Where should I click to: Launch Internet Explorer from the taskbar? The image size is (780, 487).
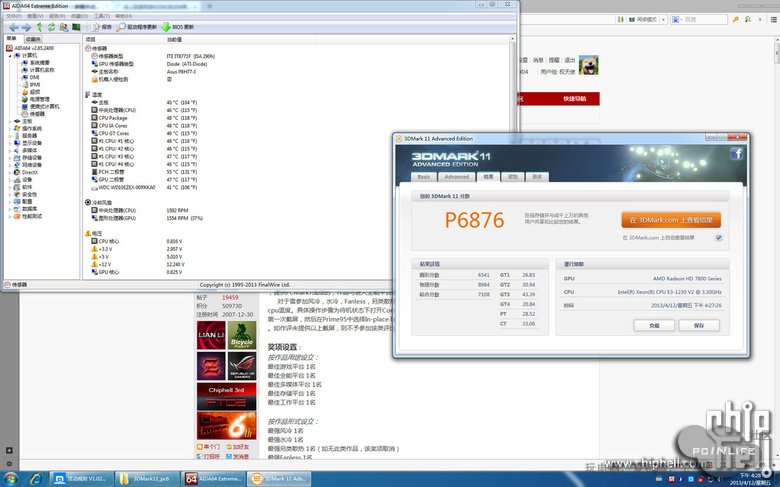[35, 479]
